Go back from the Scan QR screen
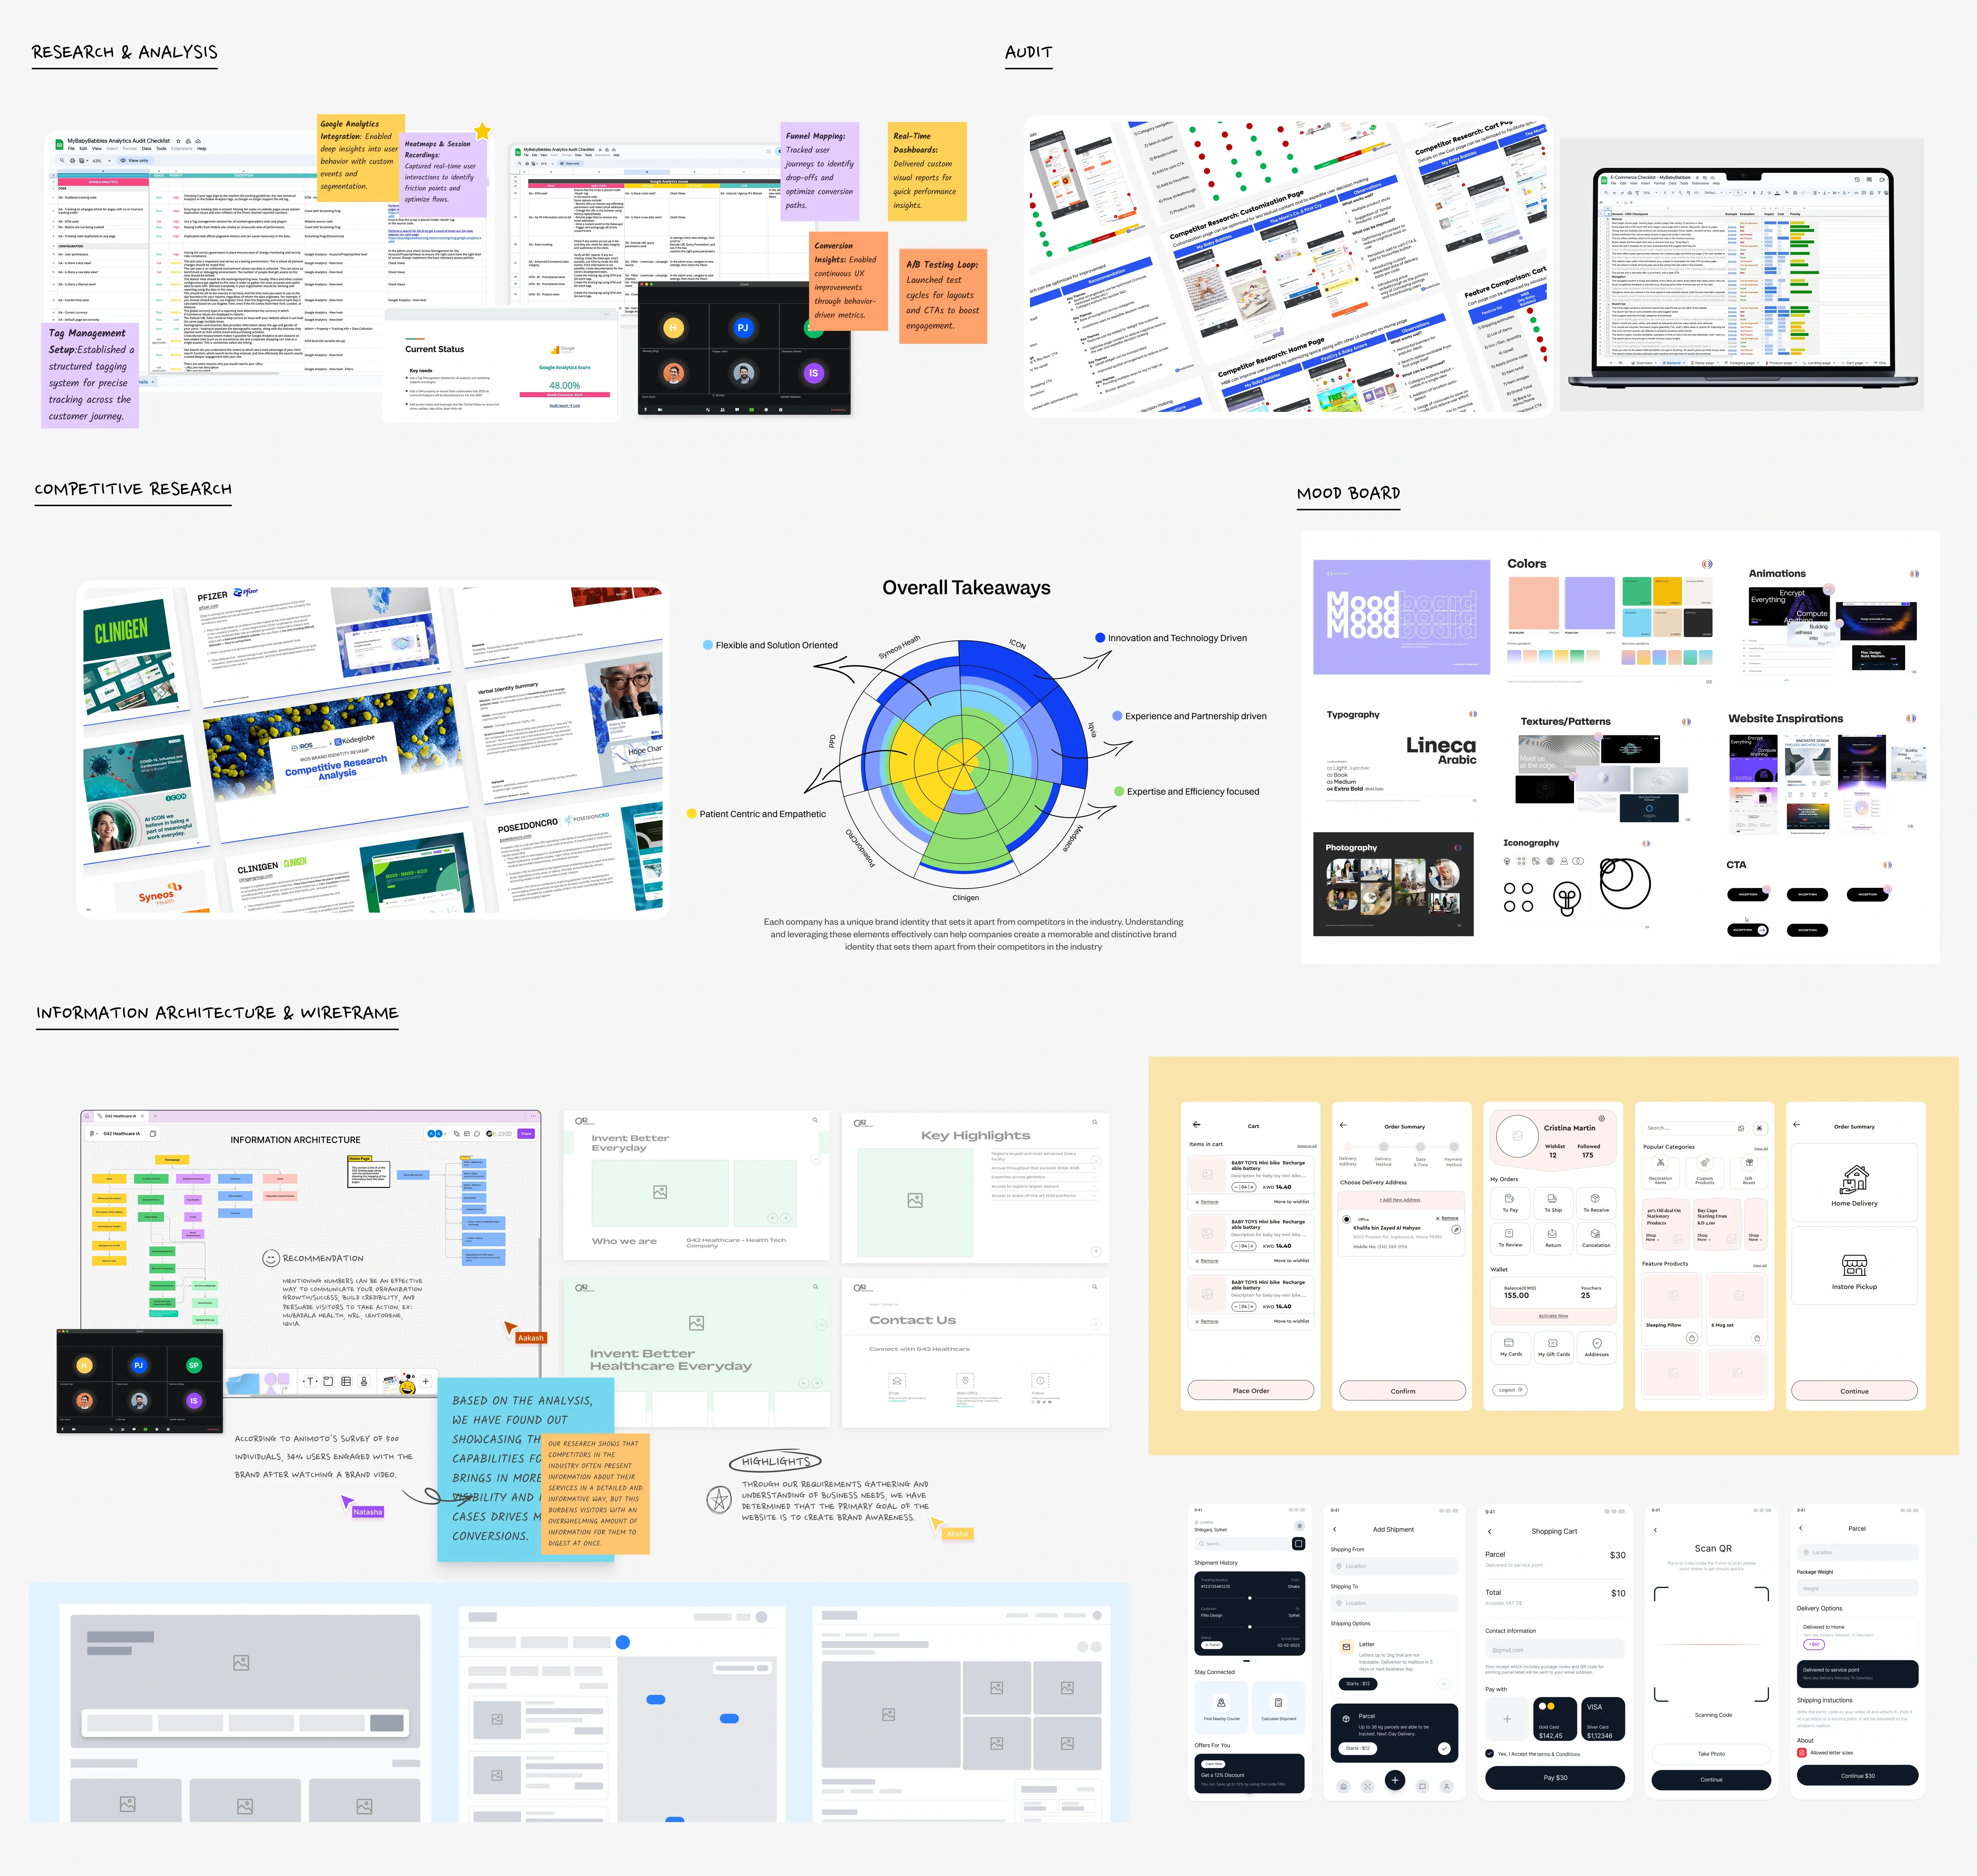The width and height of the screenshot is (1977, 1876). 1655,1530
